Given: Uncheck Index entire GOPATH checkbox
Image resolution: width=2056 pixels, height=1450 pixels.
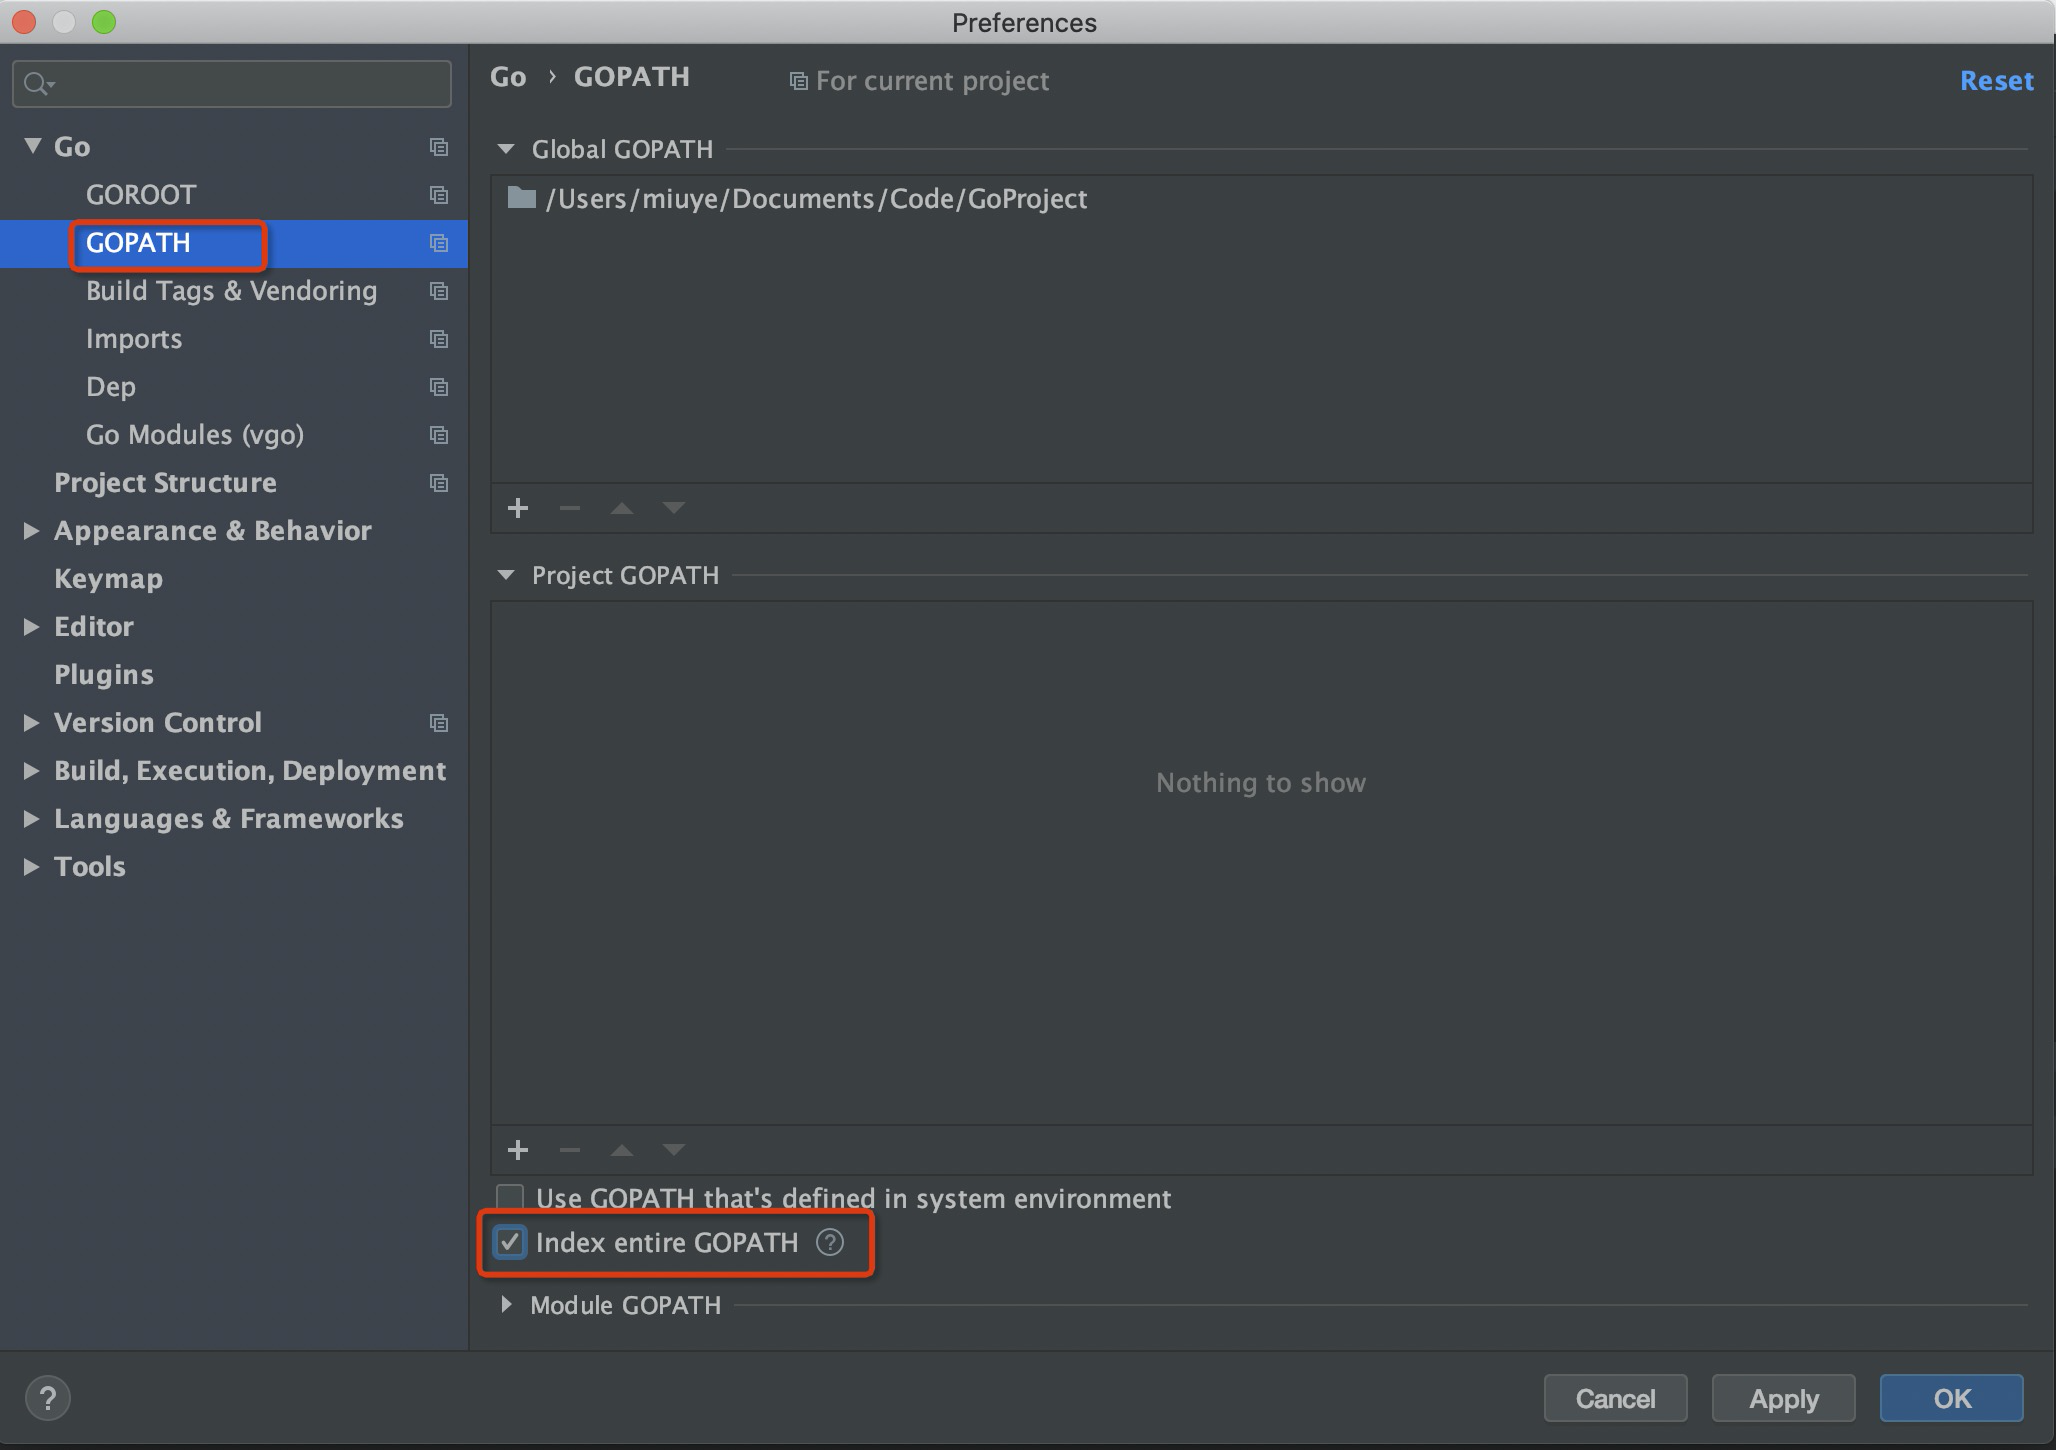Looking at the screenshot, I should coord(510,1242).
